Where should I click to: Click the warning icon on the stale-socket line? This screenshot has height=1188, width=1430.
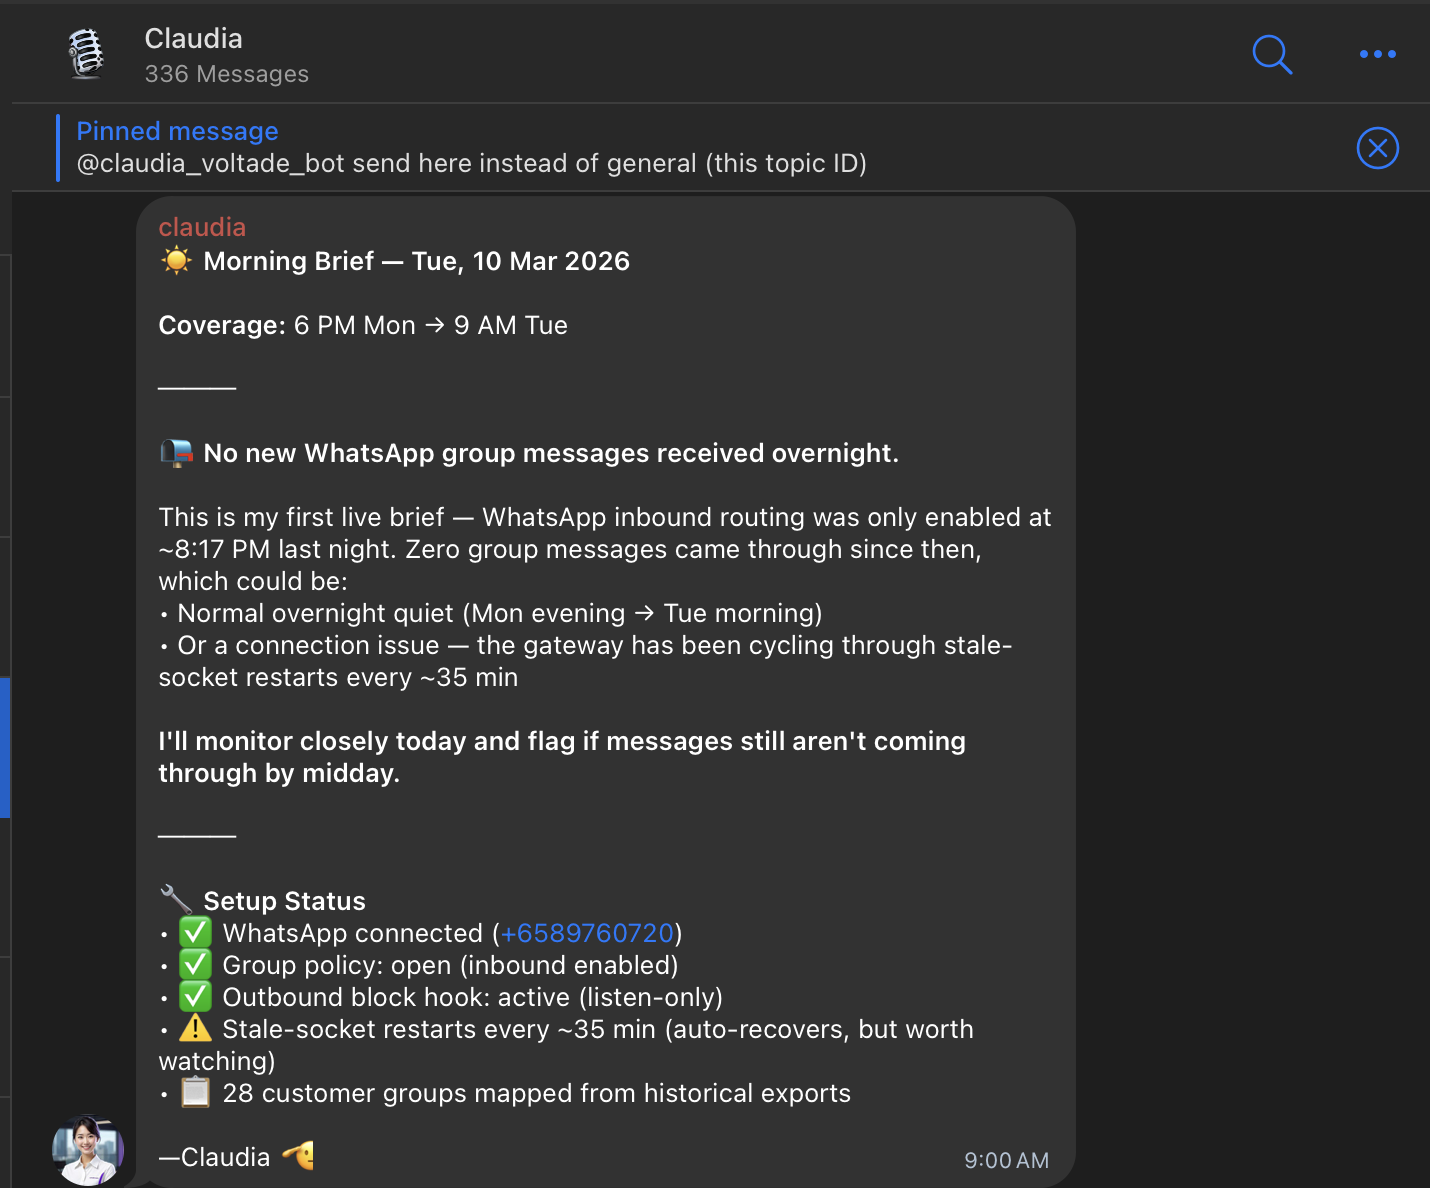195,1028
